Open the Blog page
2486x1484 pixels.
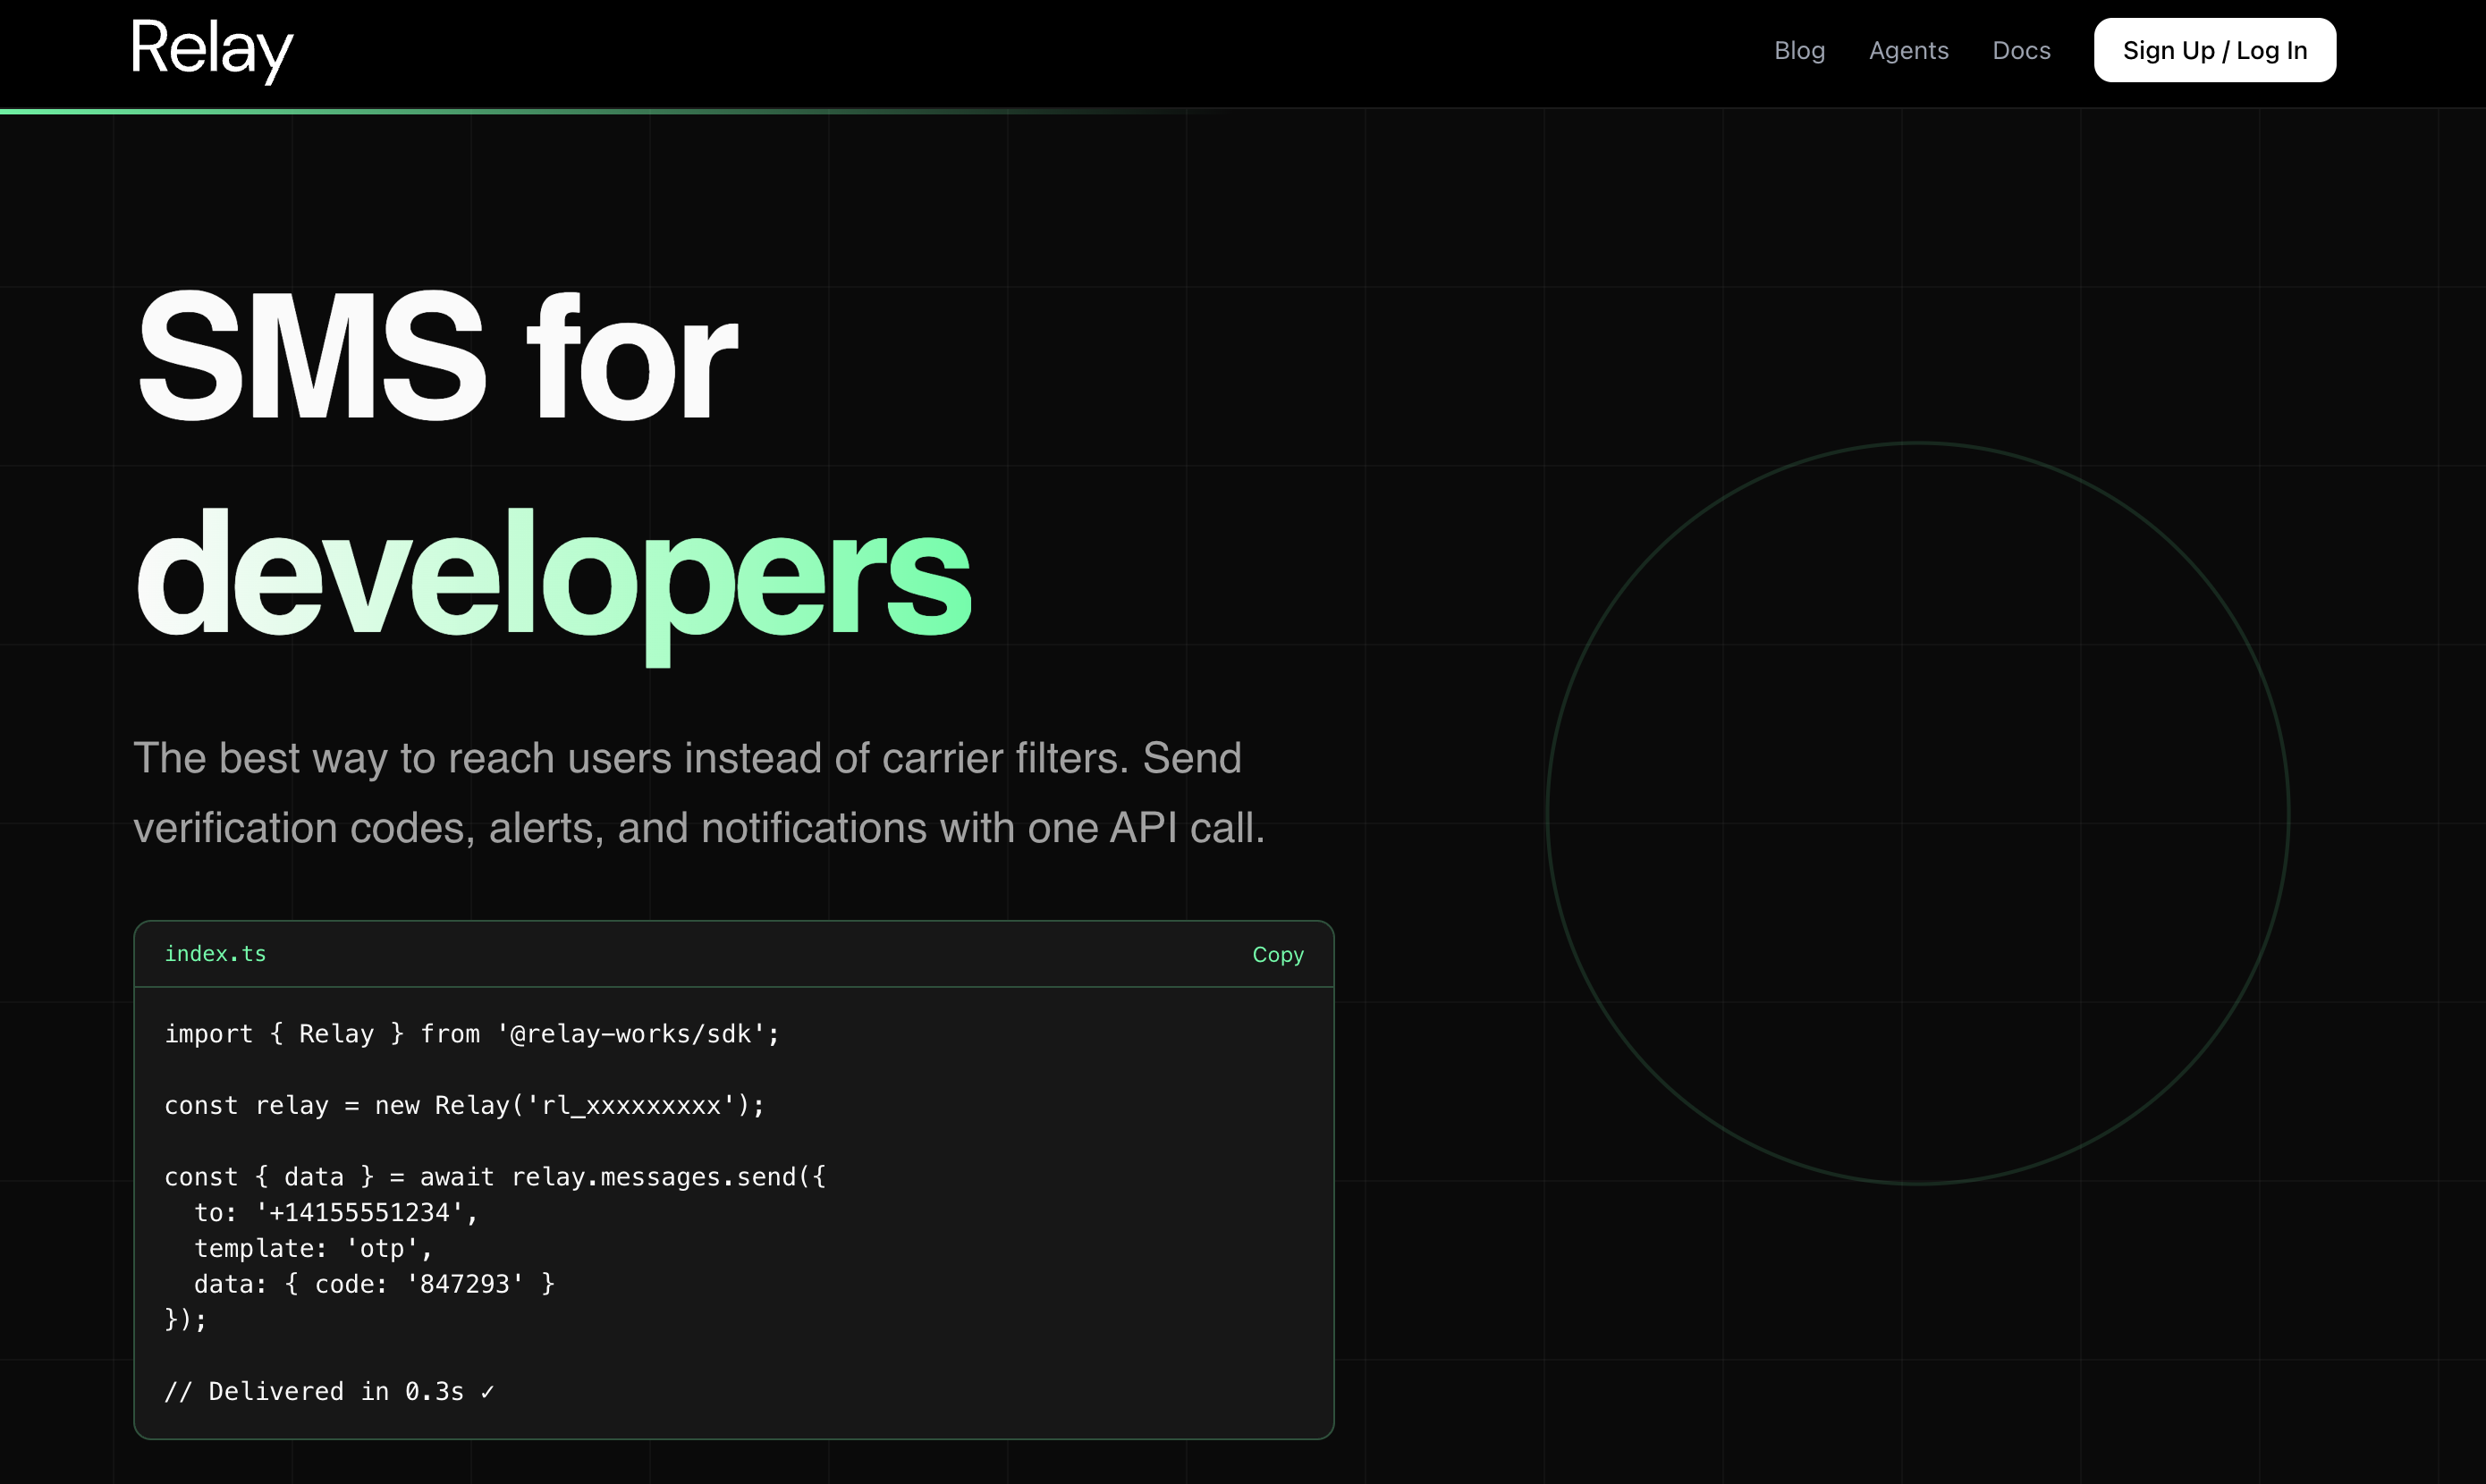coord(1799,50)
